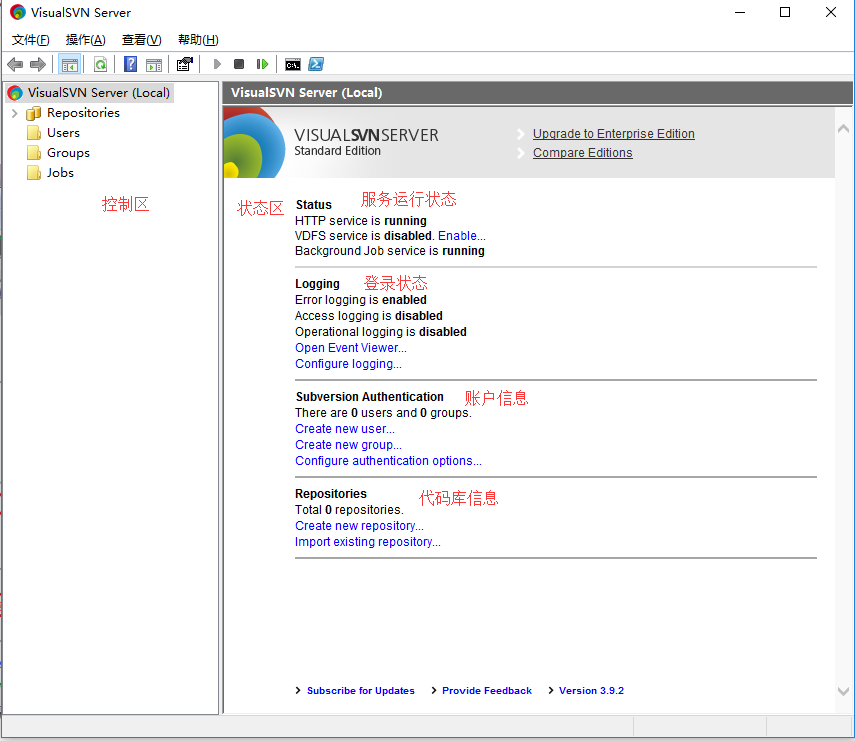Screen dimensions: 855x741
Task: Click Create new group... link
Action: (x=348, y=445)
